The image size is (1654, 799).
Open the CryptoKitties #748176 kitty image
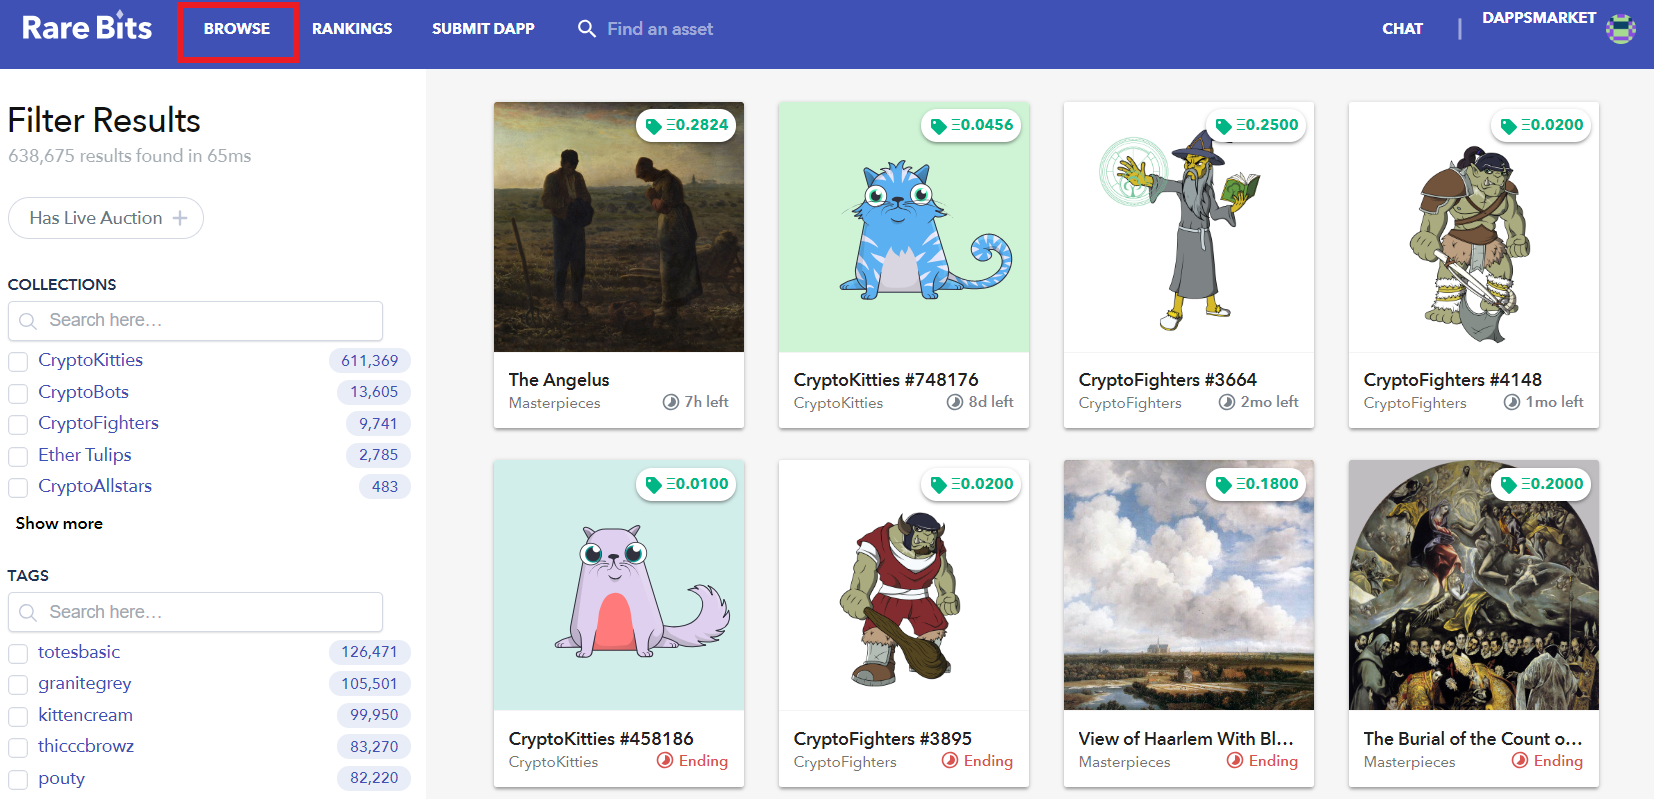point(904,227)
